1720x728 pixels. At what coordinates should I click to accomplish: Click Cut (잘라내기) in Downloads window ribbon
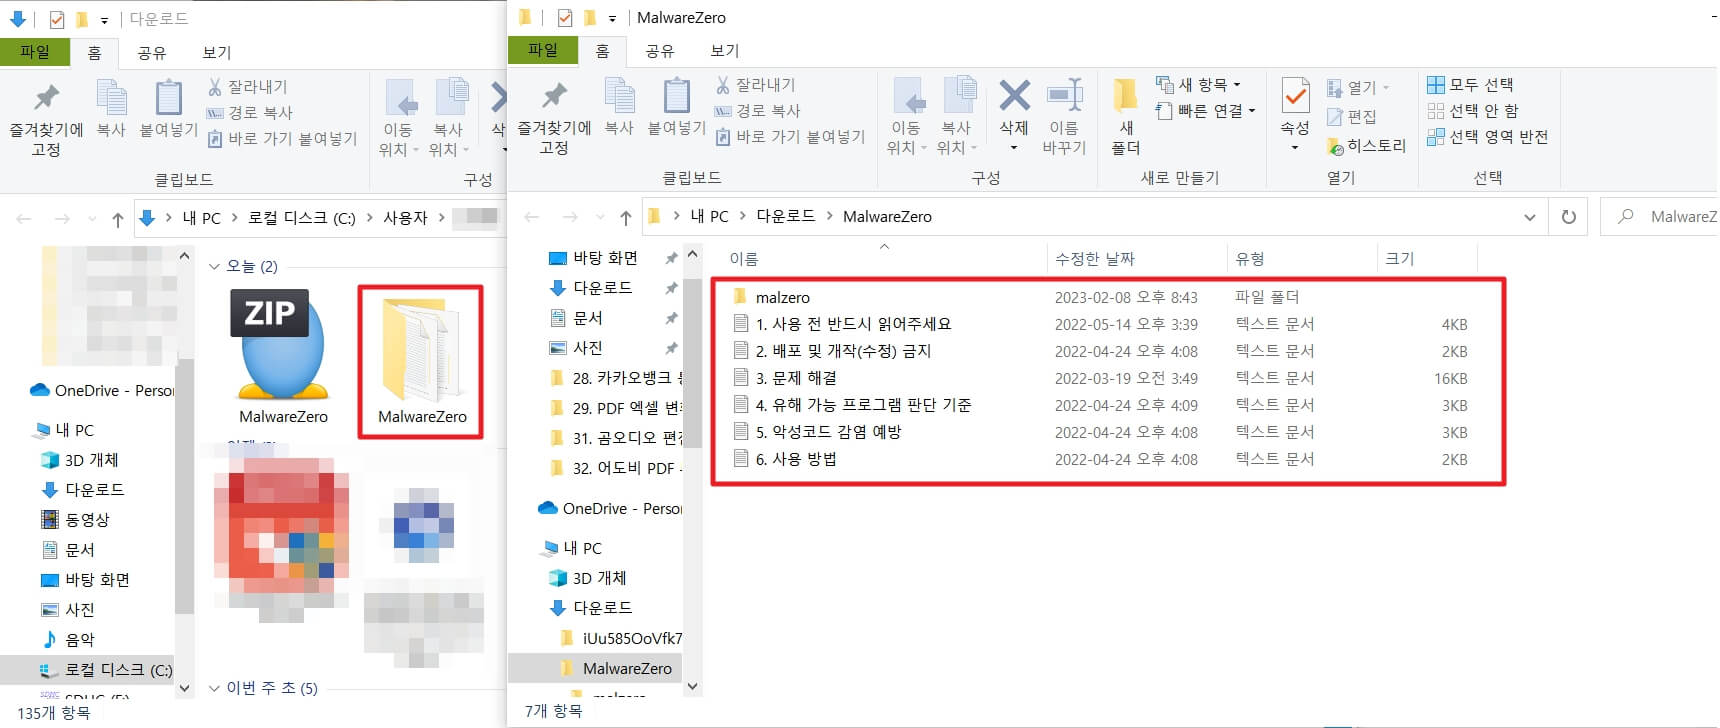(x=247, y=87)
